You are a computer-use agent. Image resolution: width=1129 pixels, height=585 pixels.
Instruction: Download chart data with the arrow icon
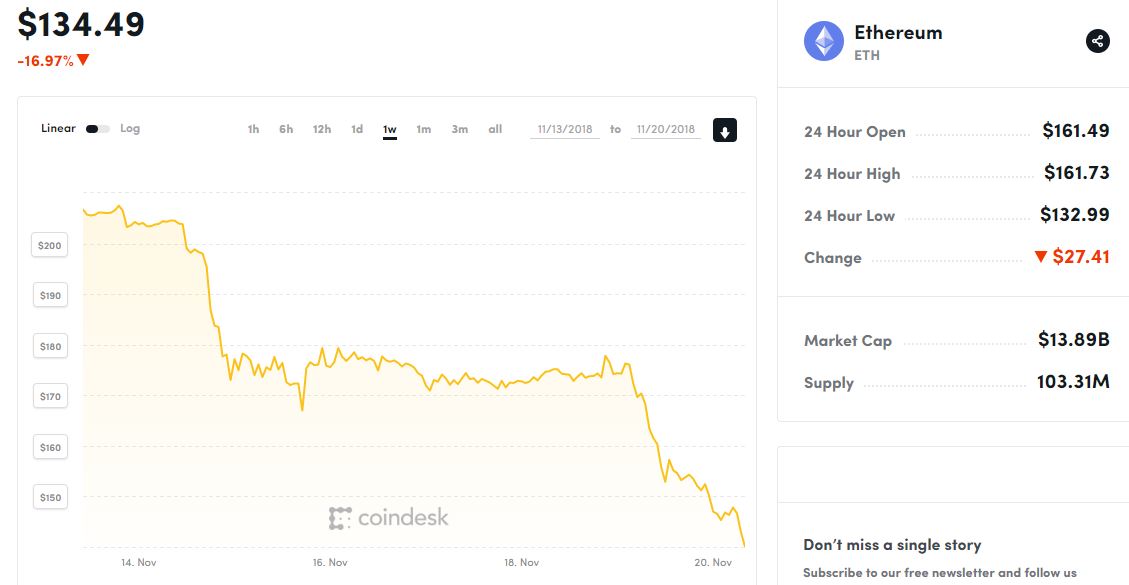(725, 130)
